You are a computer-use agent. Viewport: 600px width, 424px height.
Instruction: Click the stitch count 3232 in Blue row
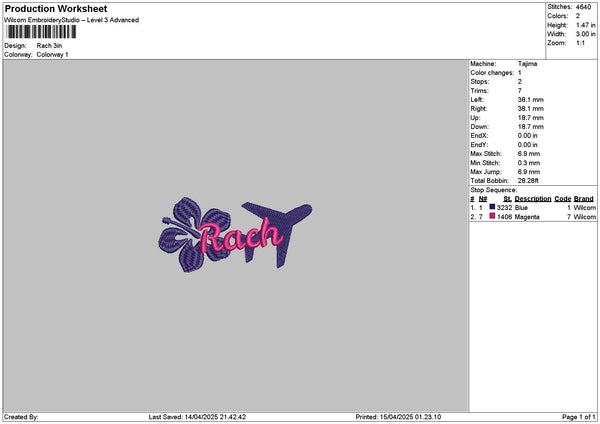tap(504, 208)
